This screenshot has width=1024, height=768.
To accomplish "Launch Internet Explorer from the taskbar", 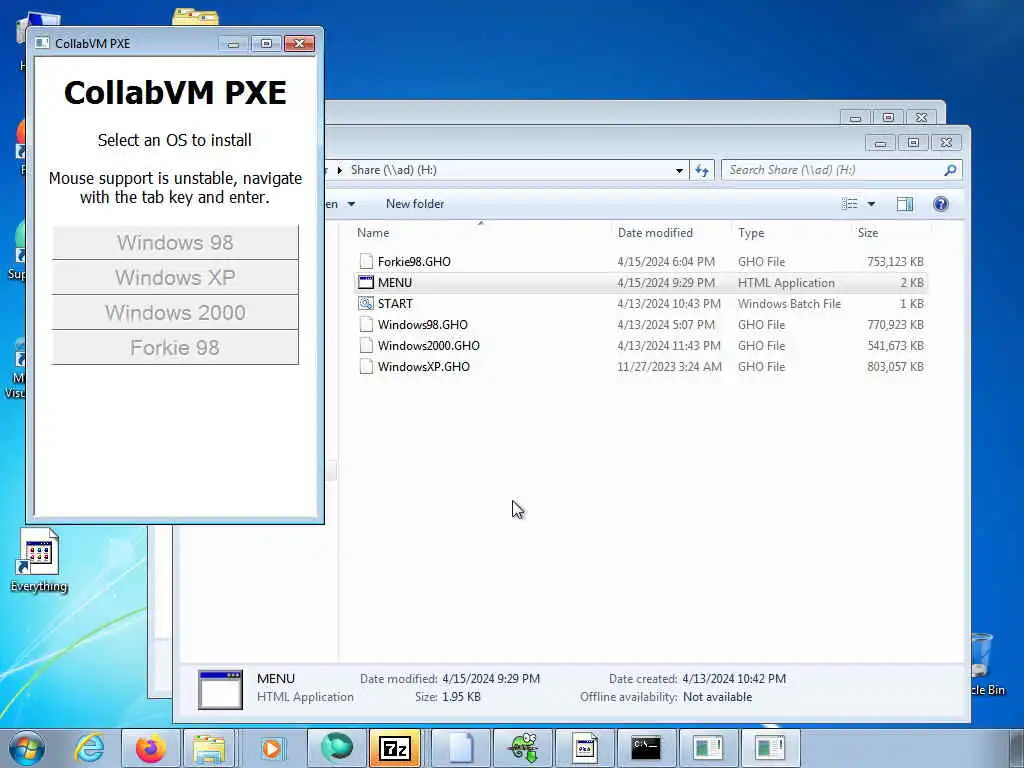I will [x=89, y=748].
